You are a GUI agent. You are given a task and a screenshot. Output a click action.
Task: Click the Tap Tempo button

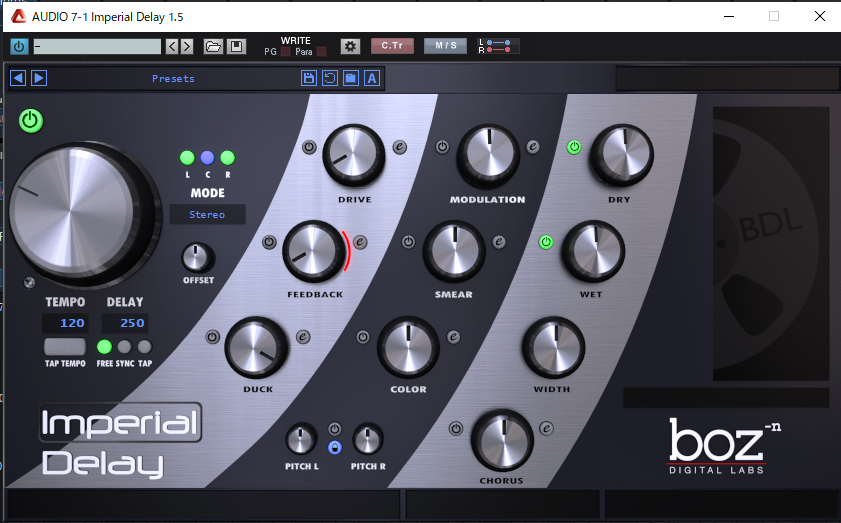[x=65, y=347]
